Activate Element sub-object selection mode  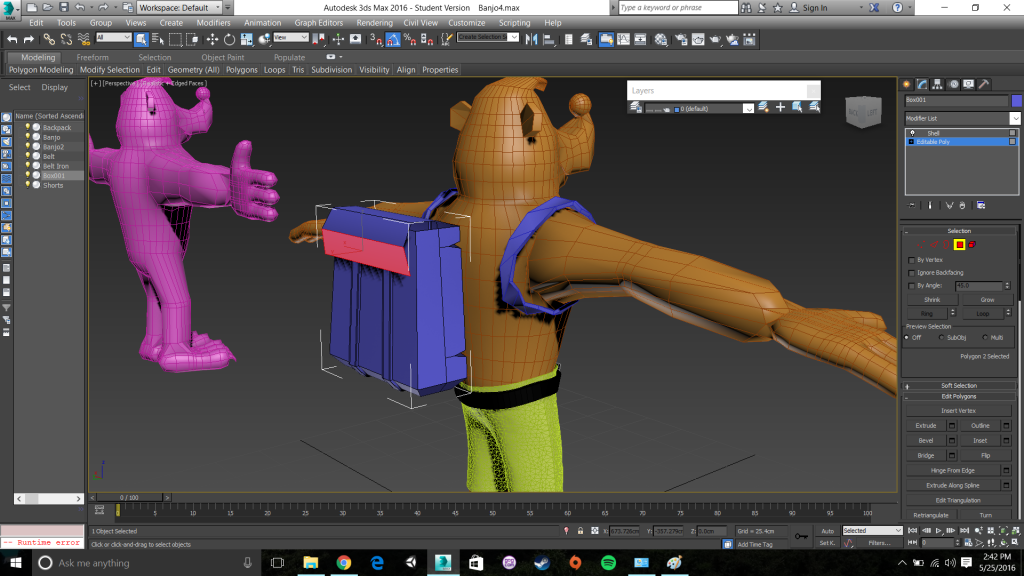click(x=971, y=244)
